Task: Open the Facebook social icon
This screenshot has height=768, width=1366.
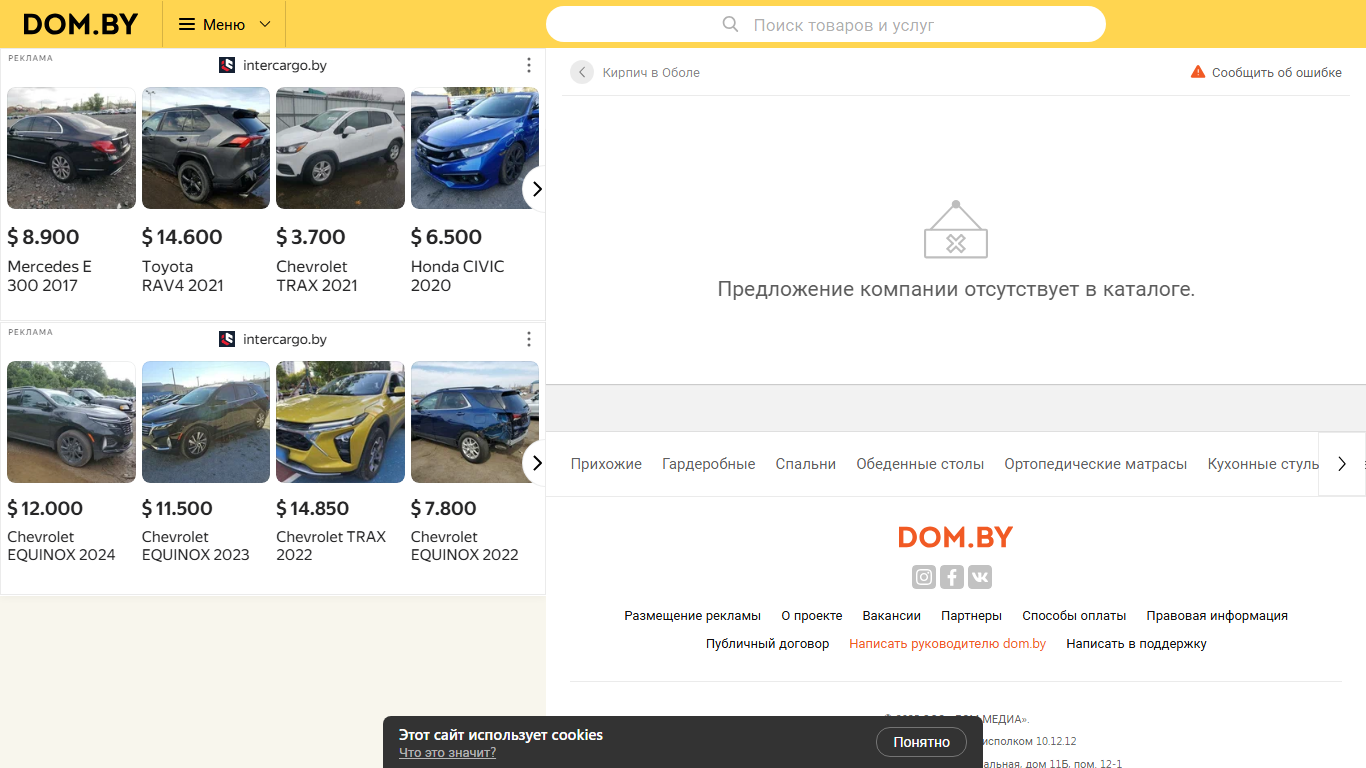Action: point(952,577)
